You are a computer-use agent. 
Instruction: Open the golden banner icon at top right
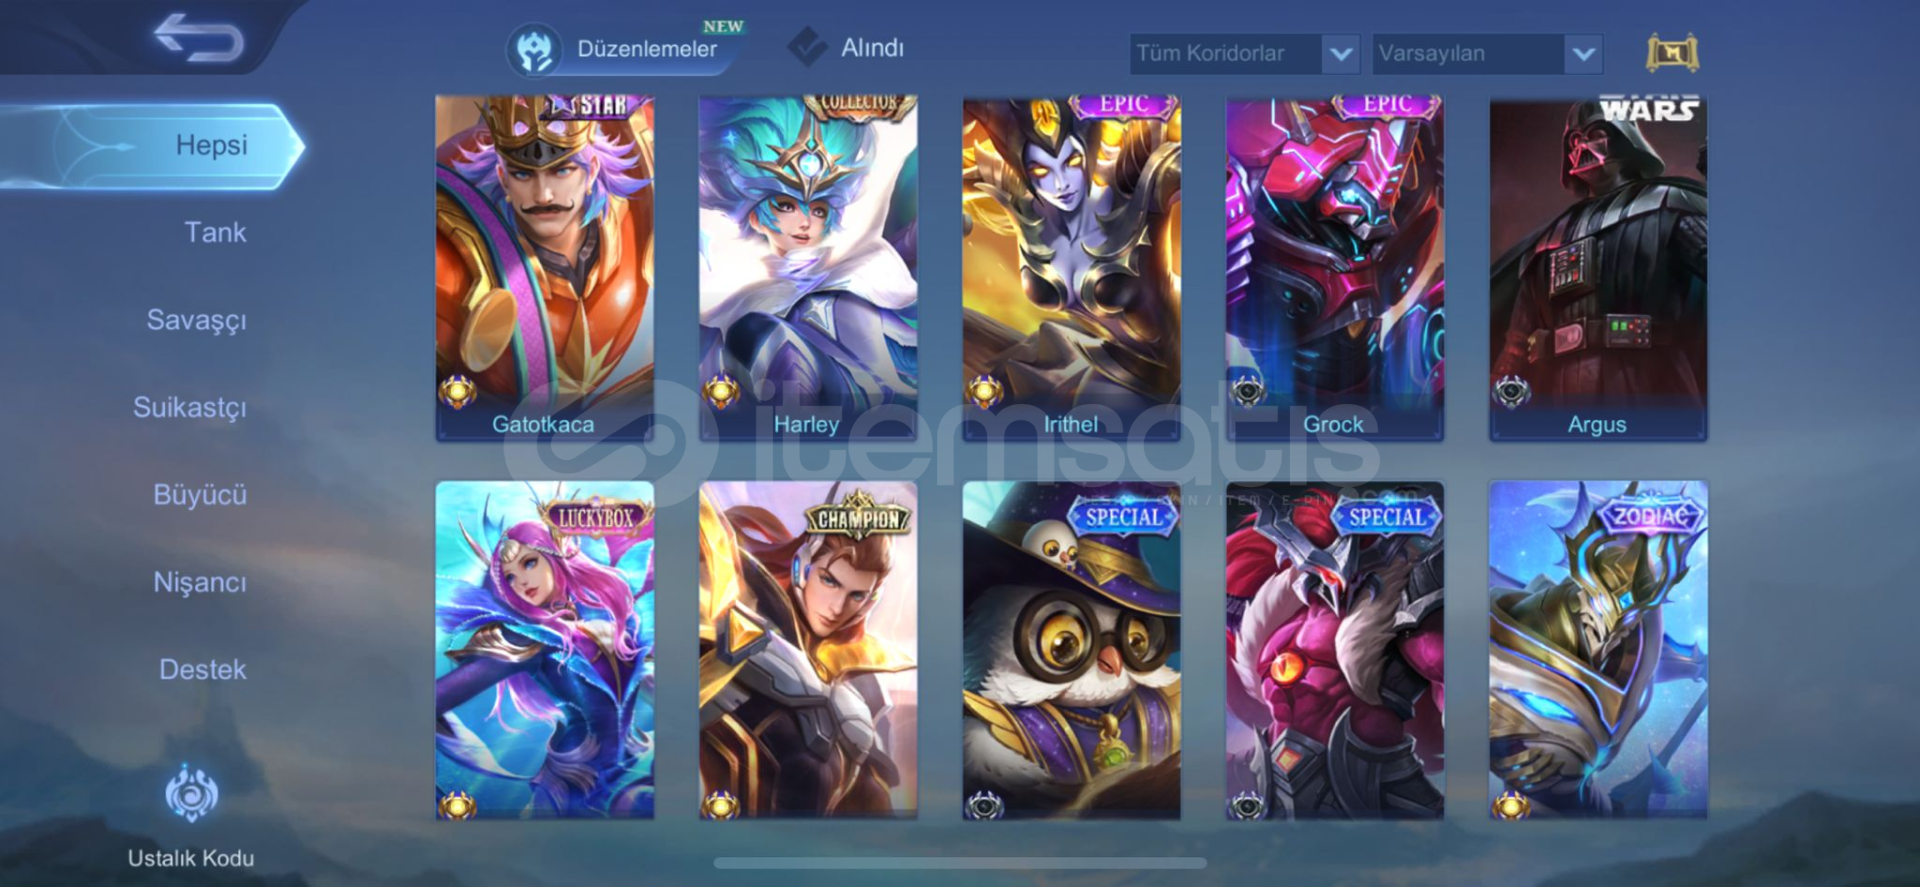(x=1672, y=53)
